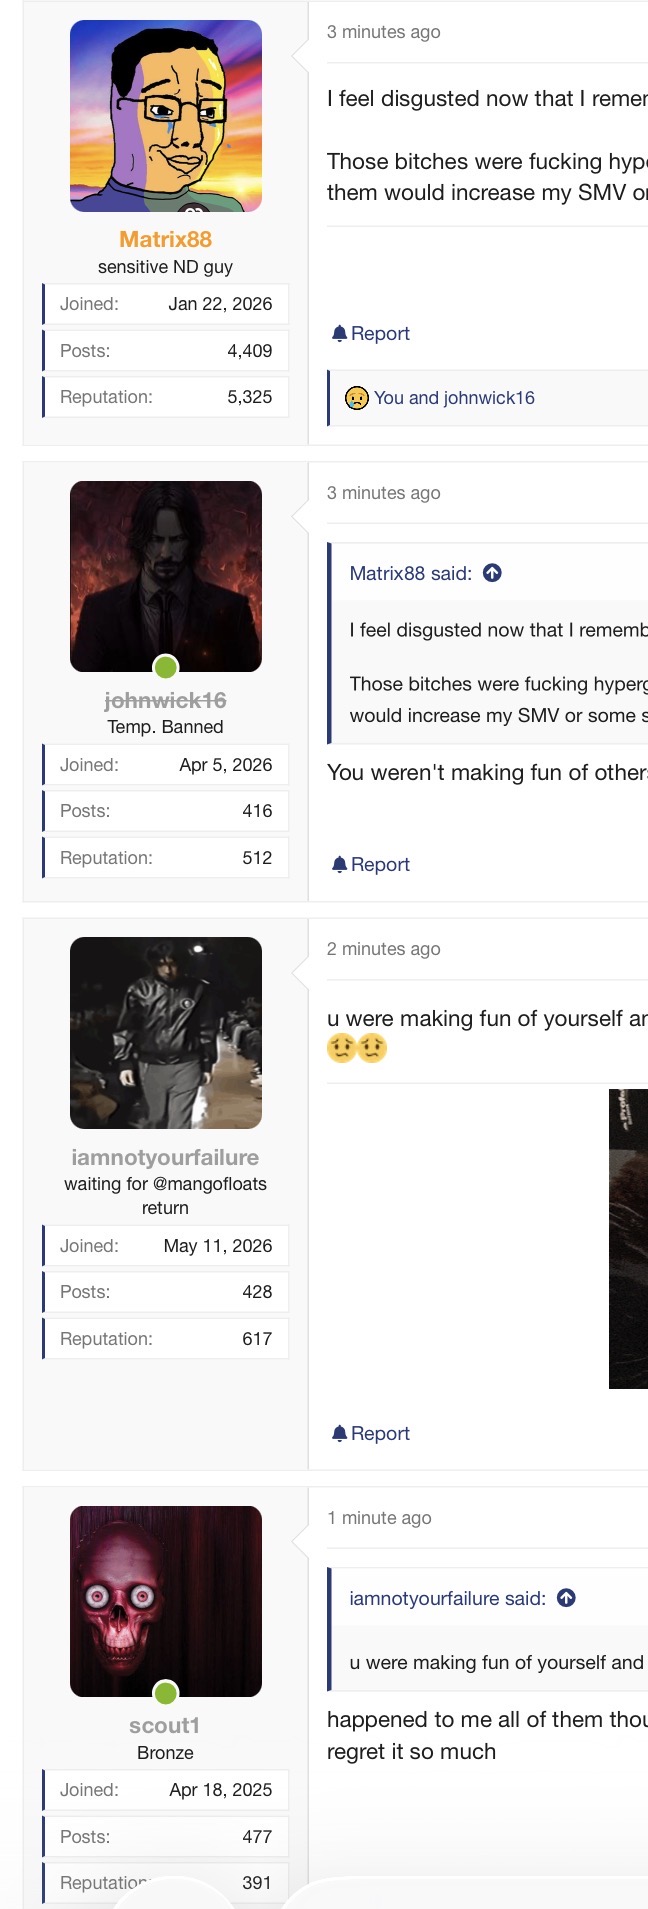Report Matrix88's post
Screen dimensions: 648x1909
pyautogui.click(x=371, y=334)
